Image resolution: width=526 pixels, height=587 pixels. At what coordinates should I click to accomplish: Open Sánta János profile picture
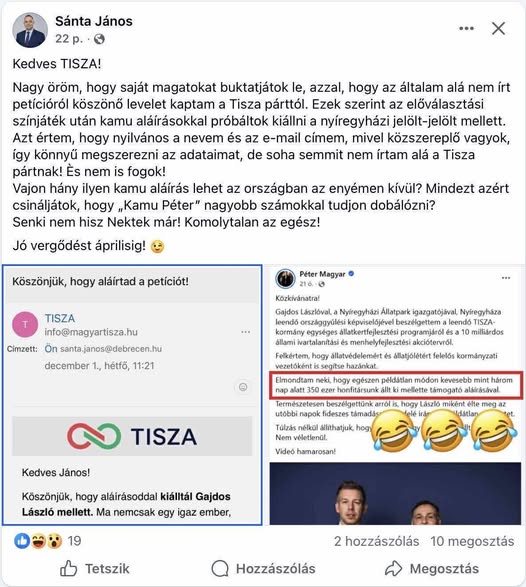(30, 30)
